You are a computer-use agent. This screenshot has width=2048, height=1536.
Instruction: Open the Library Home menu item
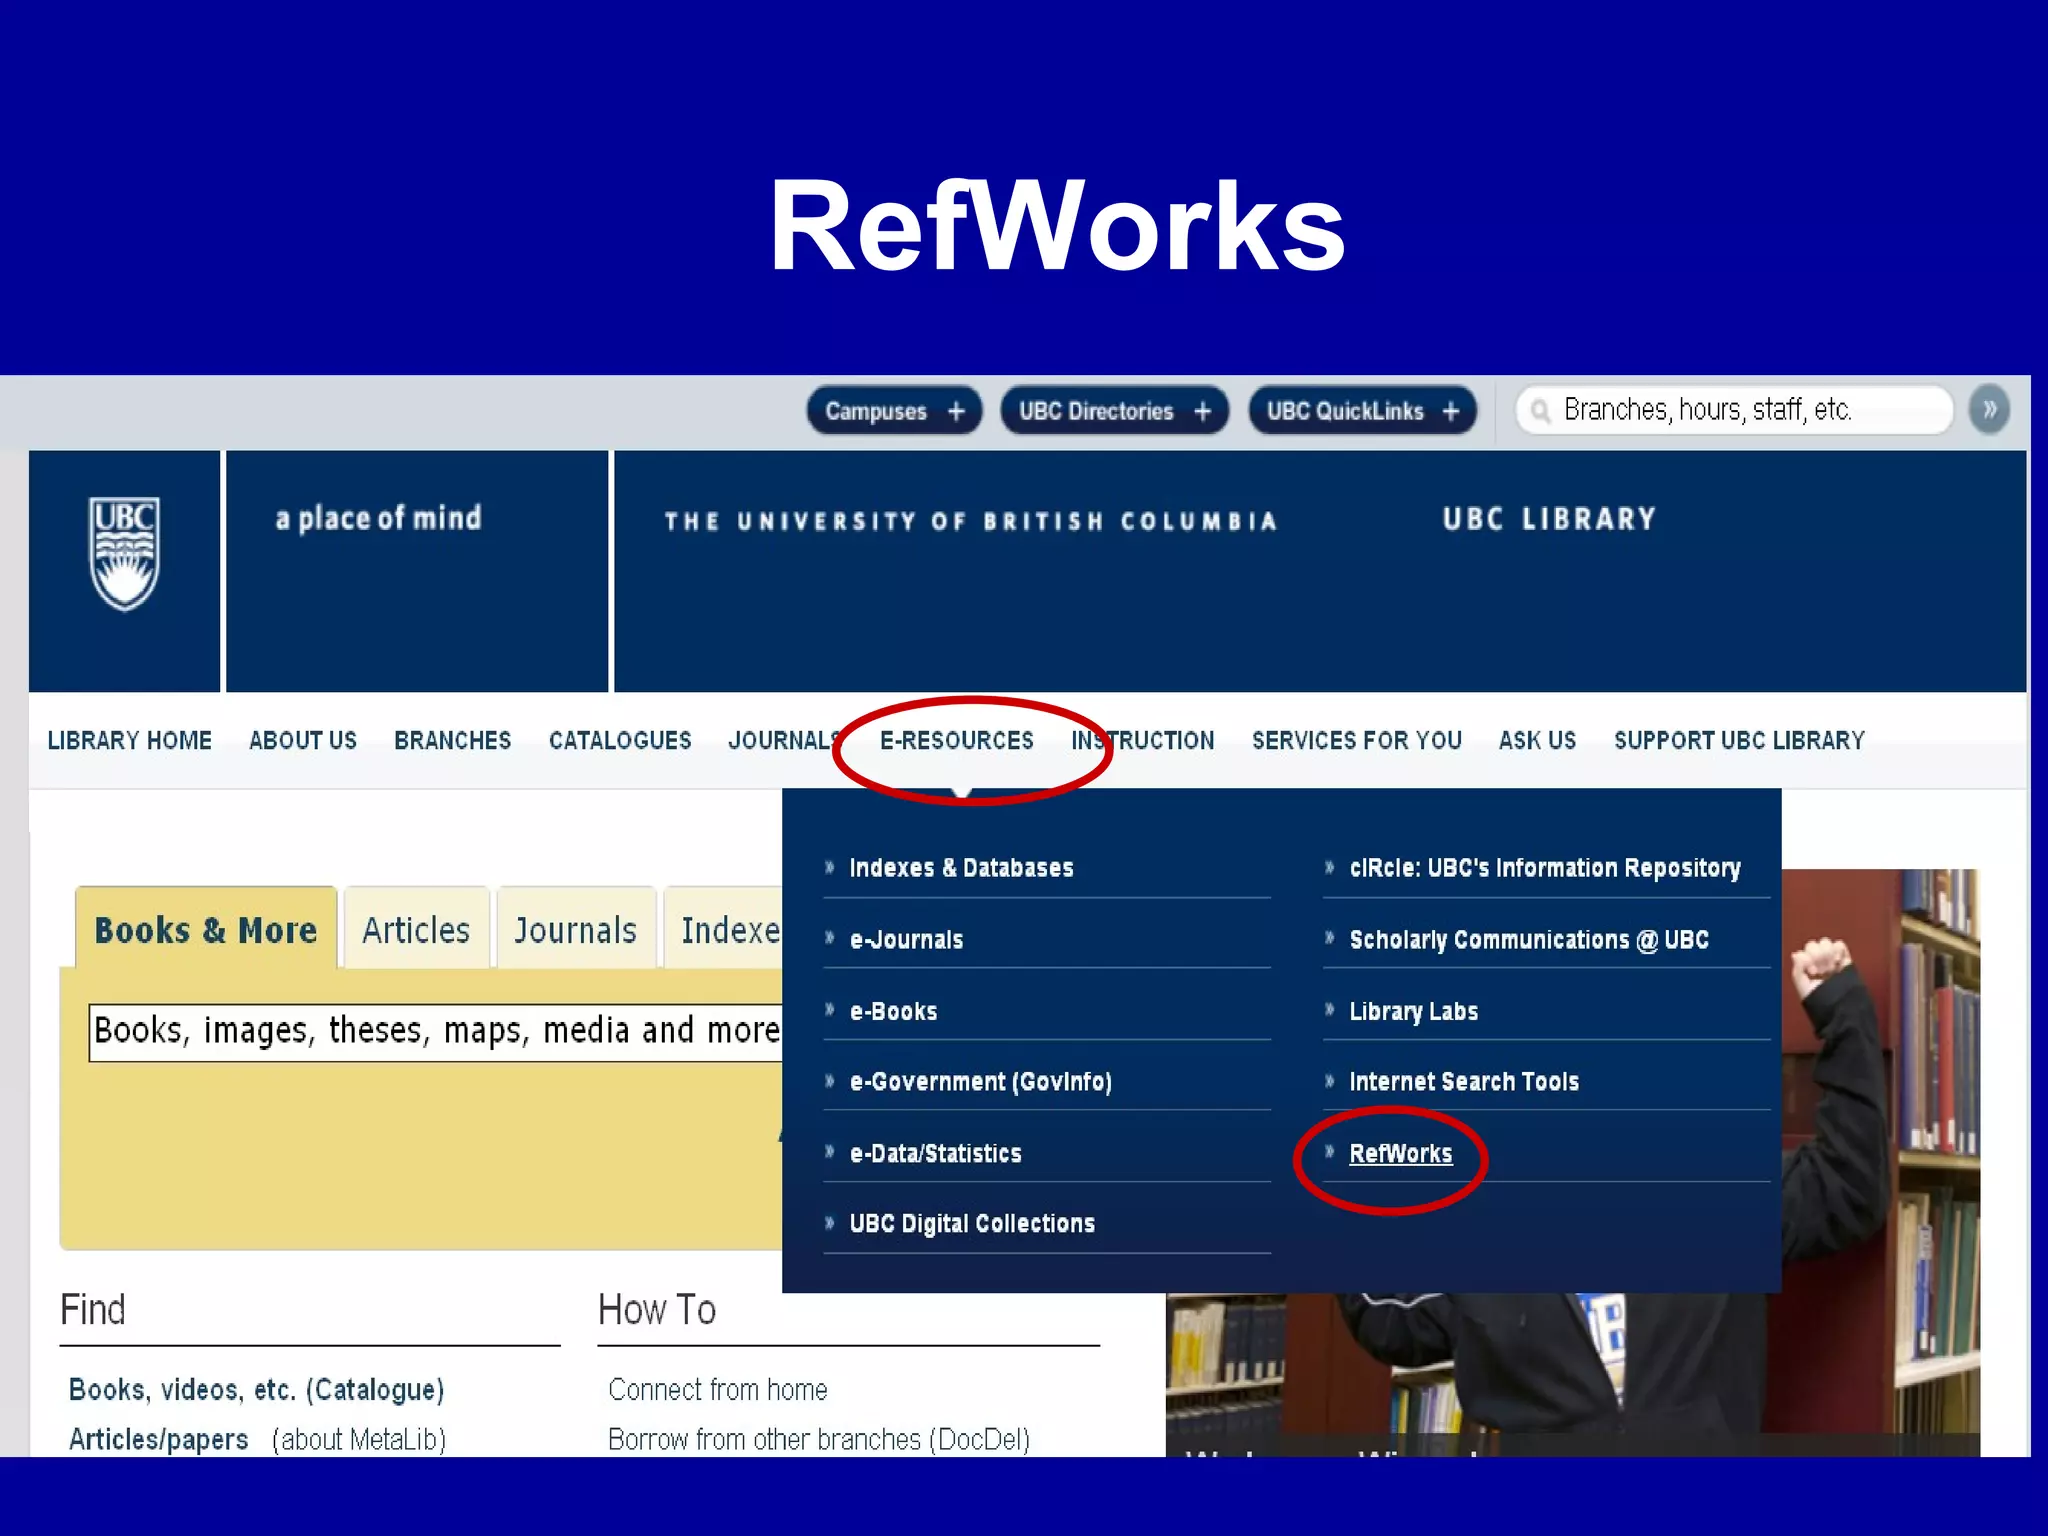(130, 741)
